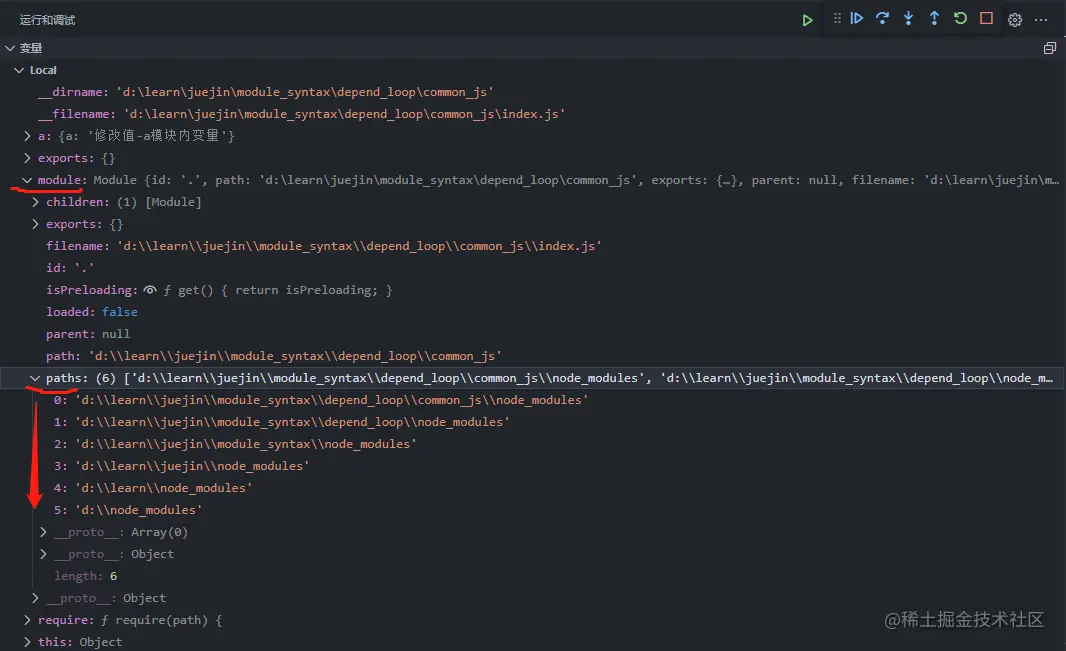Step out of current function

tap(934, 18)
